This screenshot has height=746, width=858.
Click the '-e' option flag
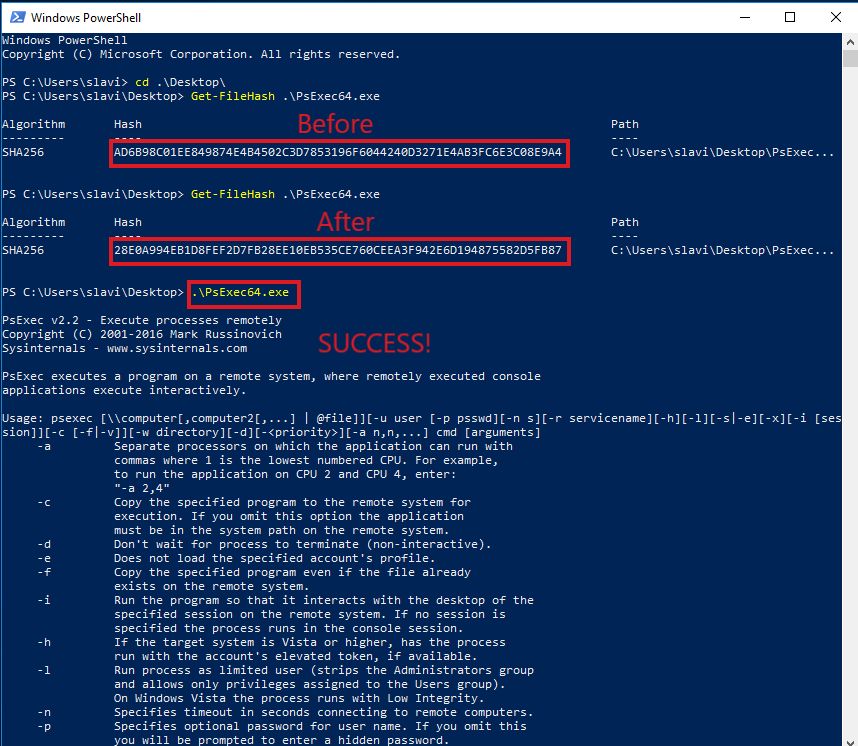click(44, 558)
